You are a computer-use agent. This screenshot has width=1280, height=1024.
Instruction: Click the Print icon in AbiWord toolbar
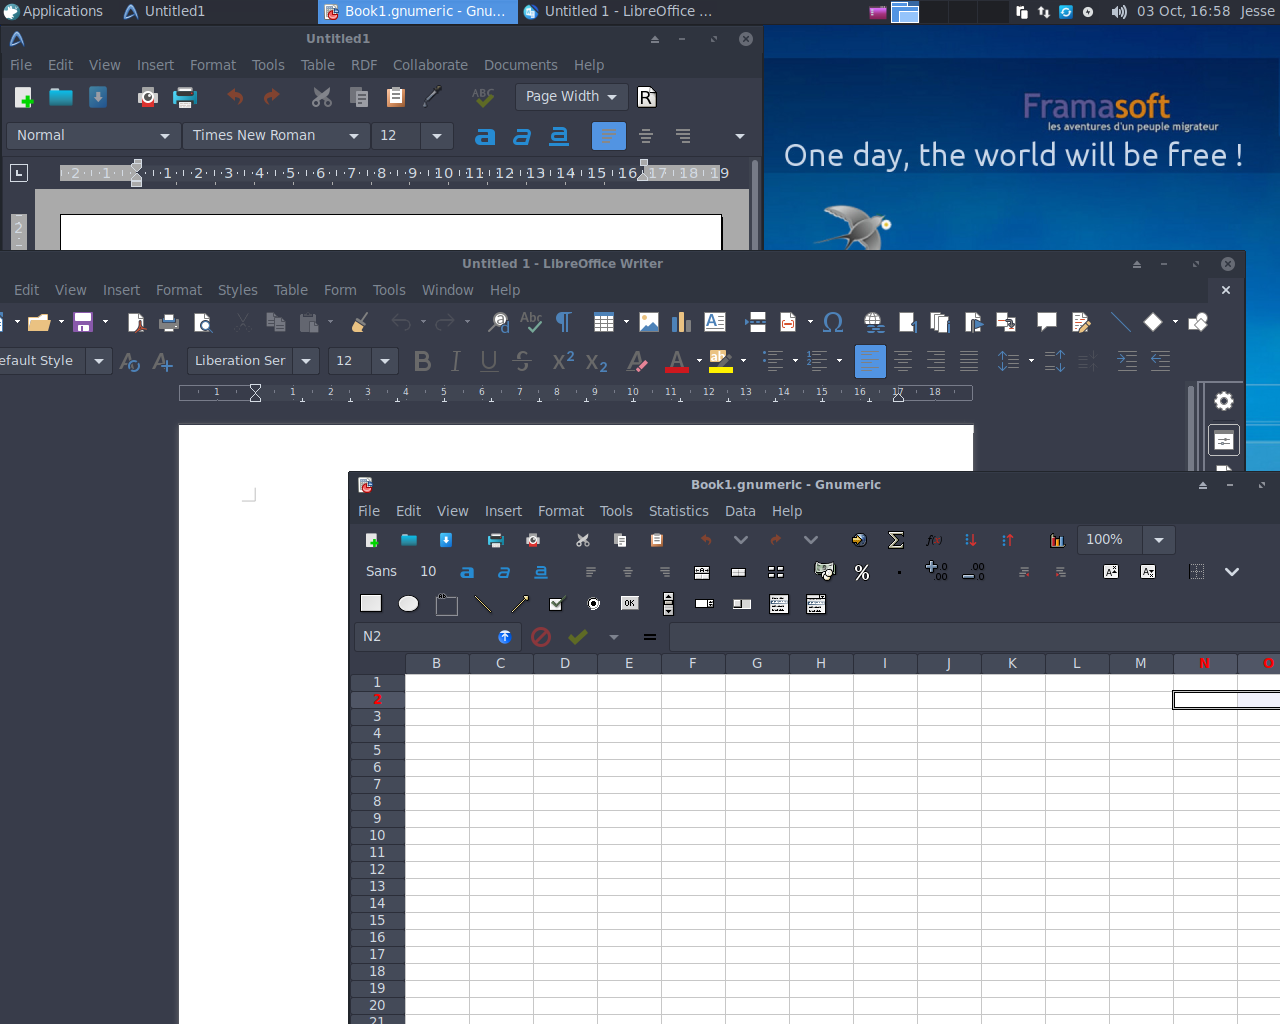(185, 97)
